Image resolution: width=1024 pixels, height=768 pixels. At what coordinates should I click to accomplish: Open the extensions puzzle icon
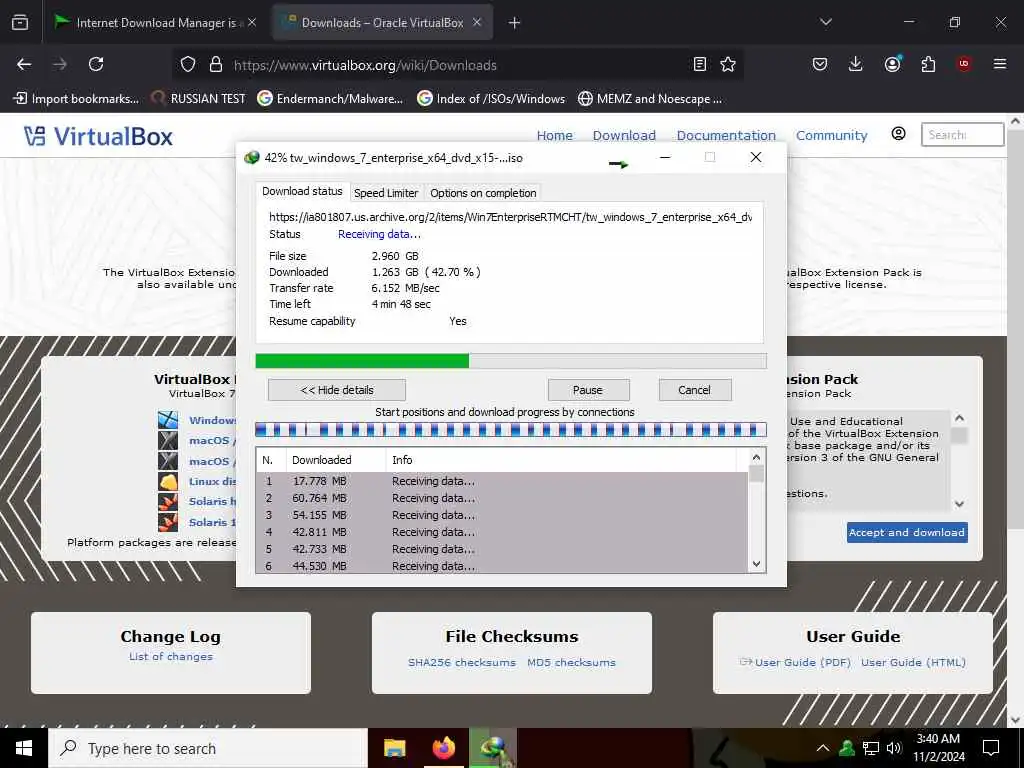pyautogui.click(x=928, y=64)
